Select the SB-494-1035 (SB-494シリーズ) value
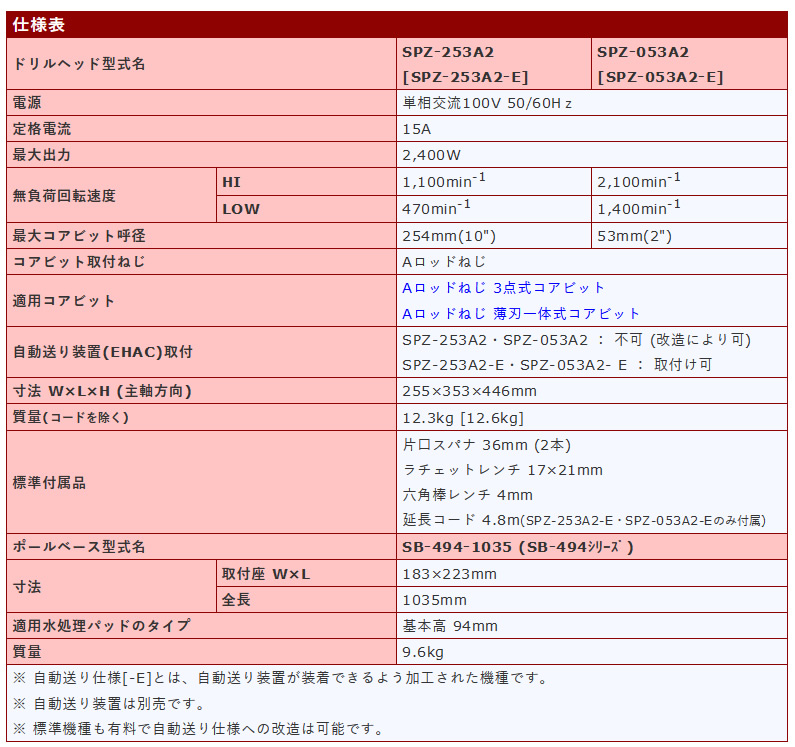795x747 pixels. pos(518,547)
